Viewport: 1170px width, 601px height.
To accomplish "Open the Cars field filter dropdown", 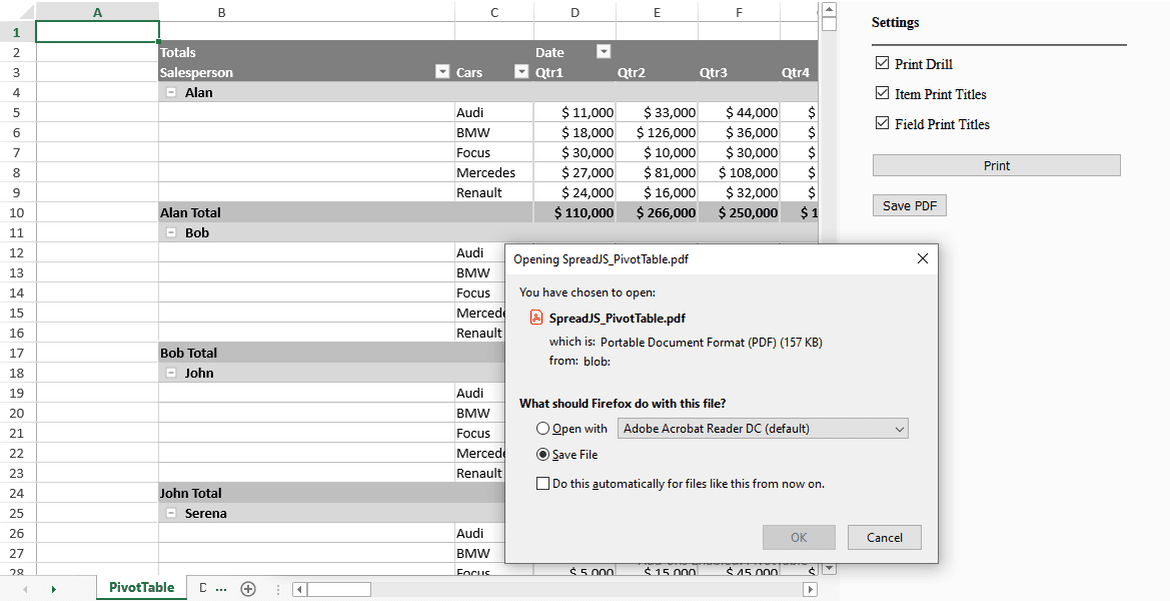I will point(521,71).
